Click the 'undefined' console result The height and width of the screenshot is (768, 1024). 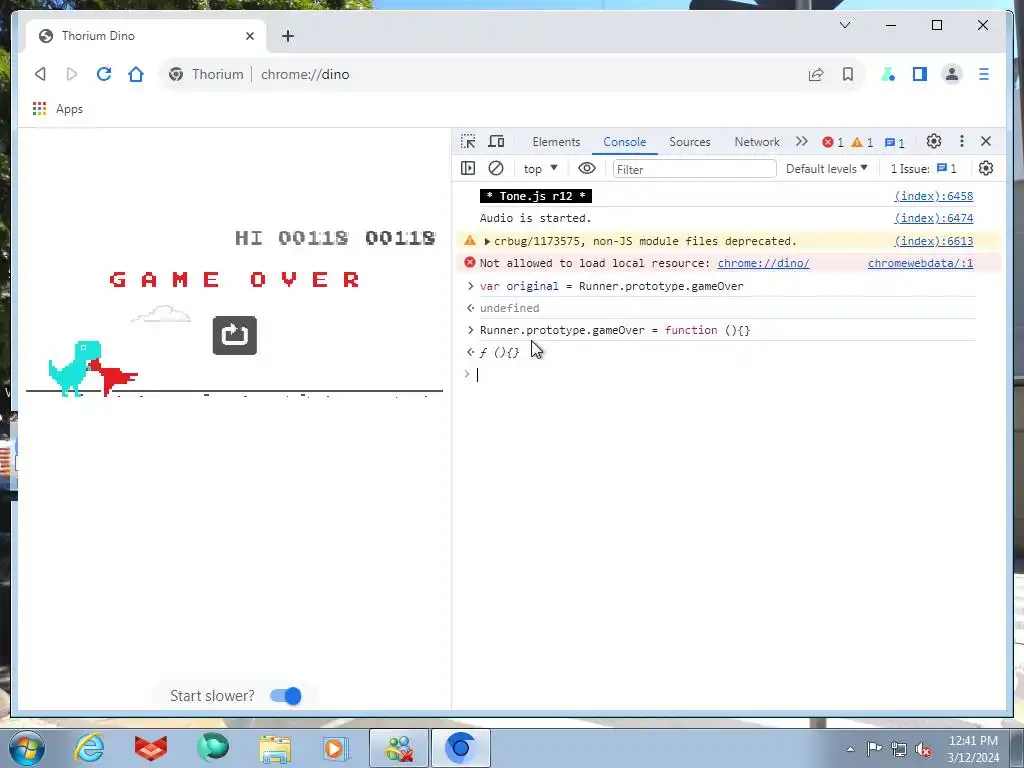509,308
